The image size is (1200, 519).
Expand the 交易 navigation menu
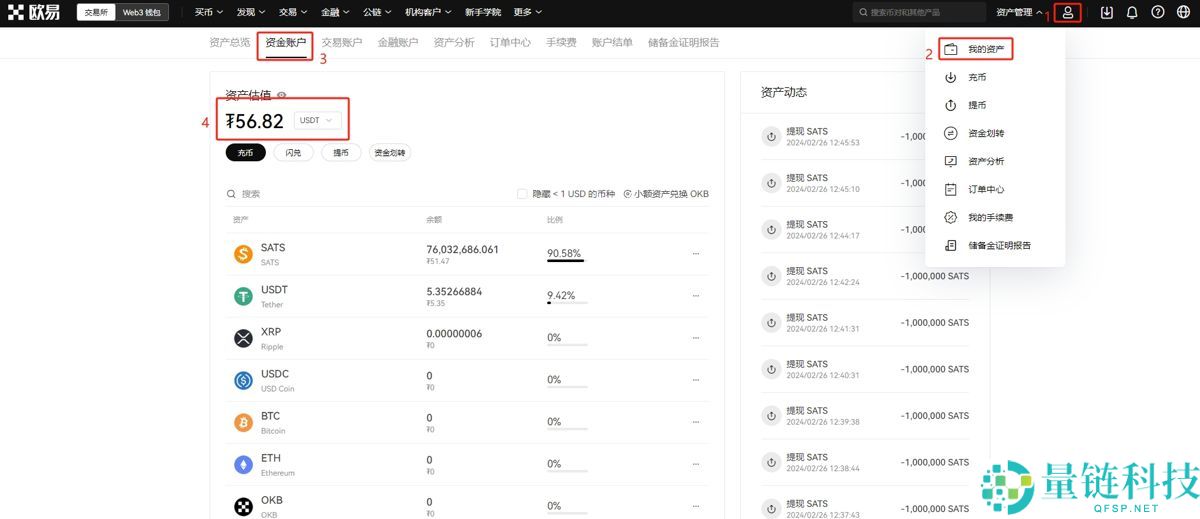(292, 13)
